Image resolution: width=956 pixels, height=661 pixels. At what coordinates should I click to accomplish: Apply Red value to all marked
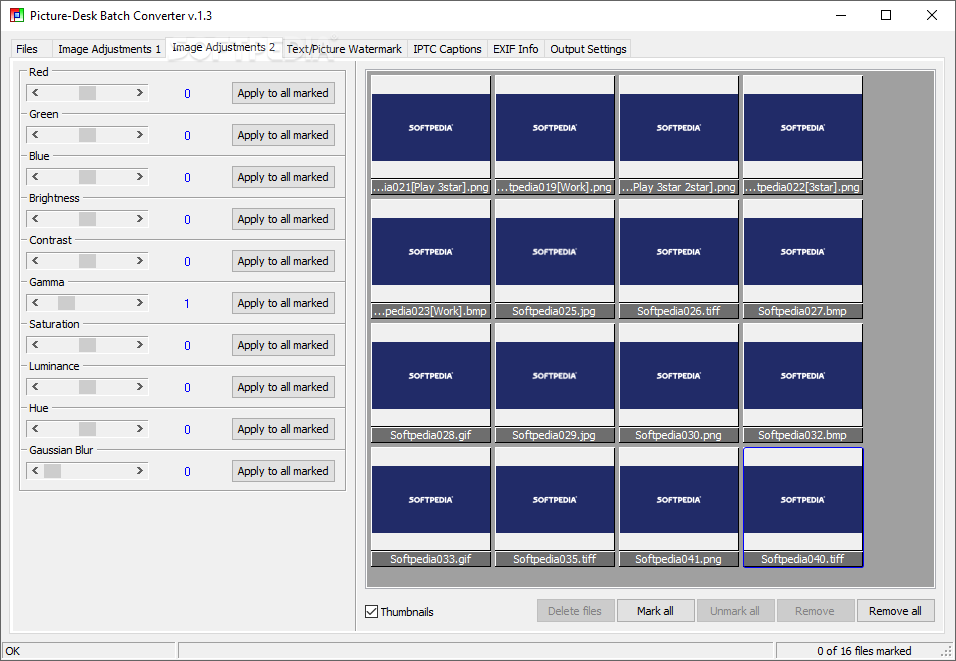[x=283, y=93]
